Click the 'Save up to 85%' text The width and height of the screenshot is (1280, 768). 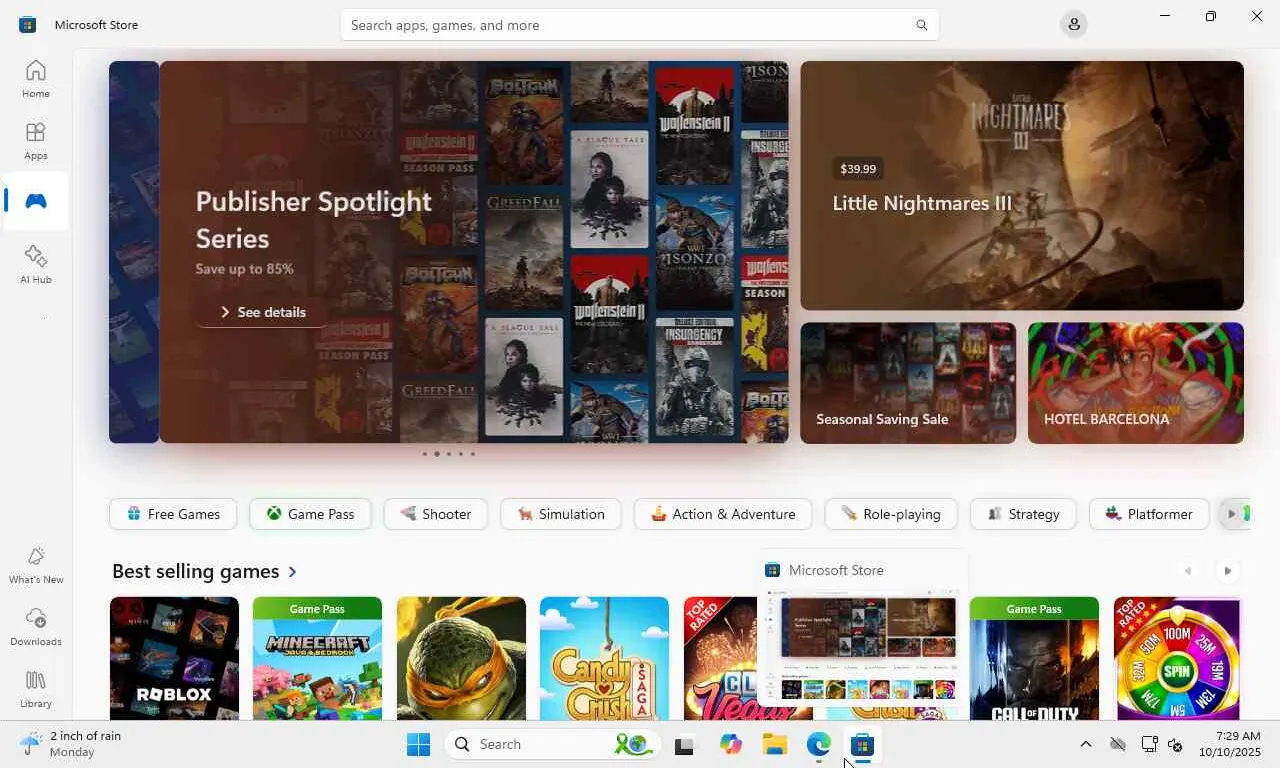point(244,269)
